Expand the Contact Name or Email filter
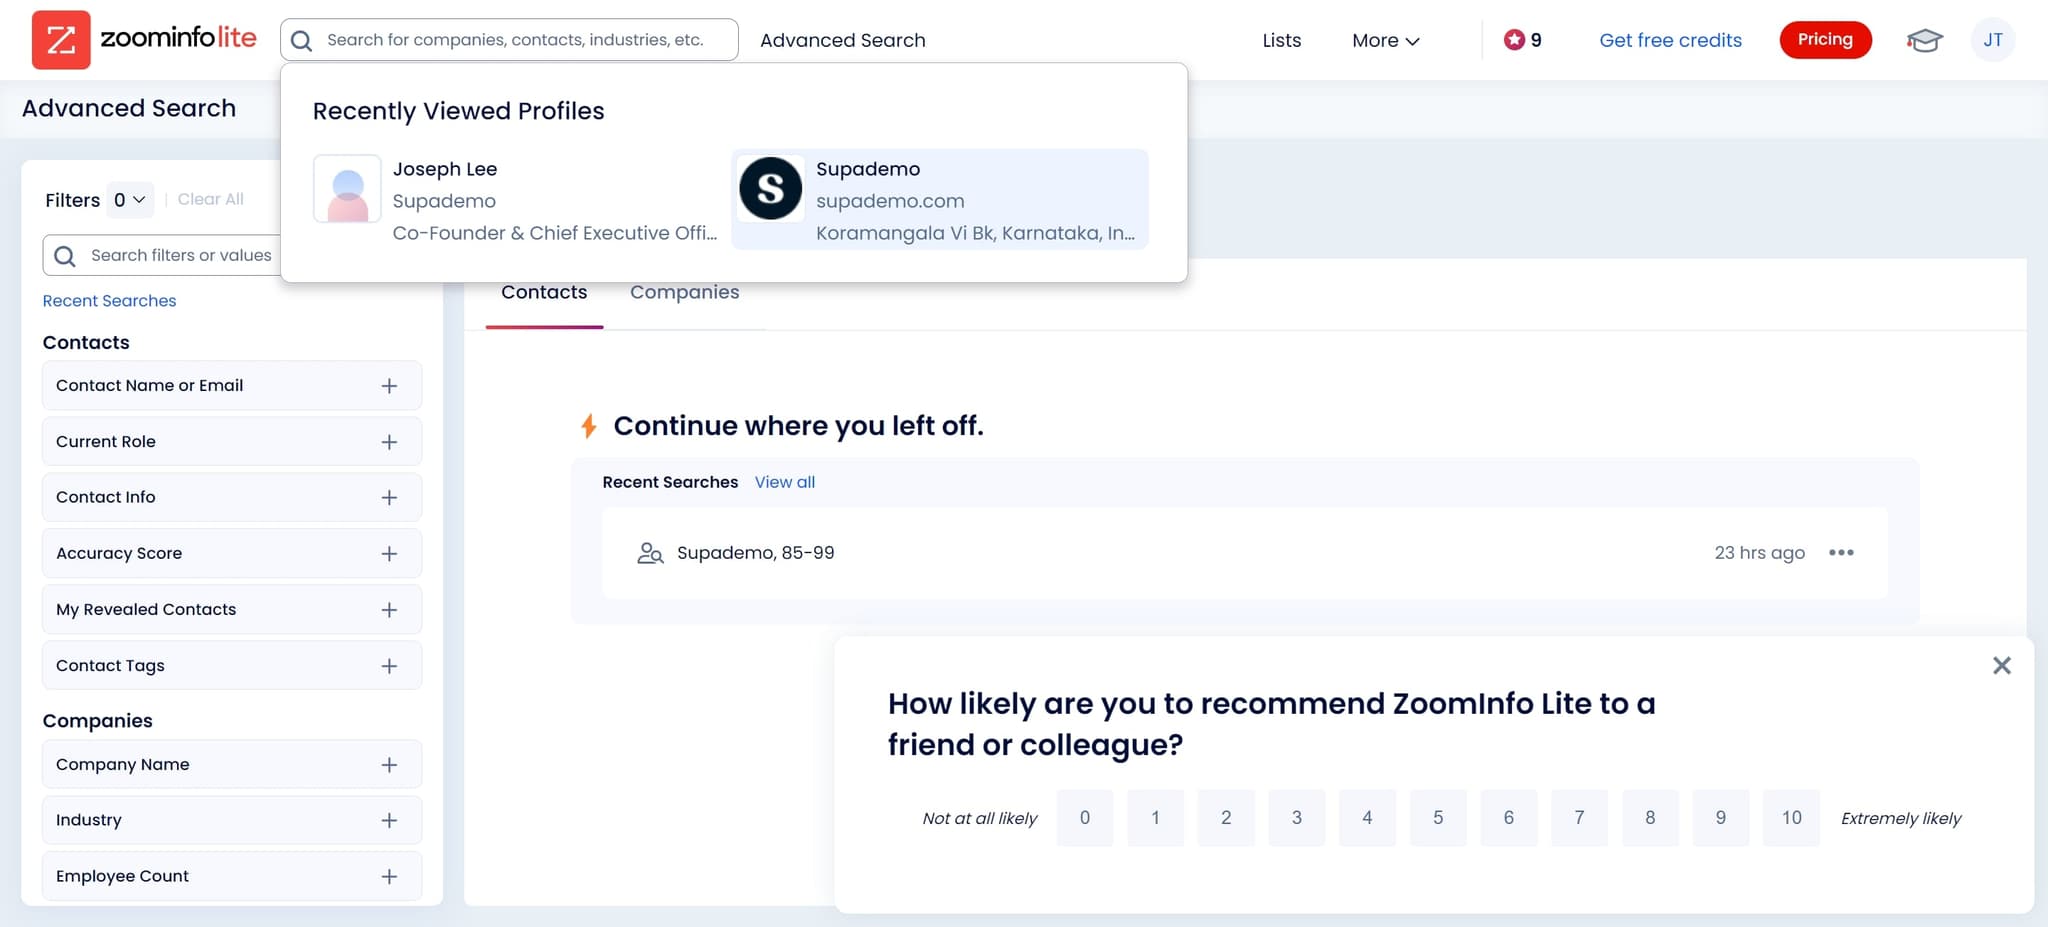 point(389,385)
